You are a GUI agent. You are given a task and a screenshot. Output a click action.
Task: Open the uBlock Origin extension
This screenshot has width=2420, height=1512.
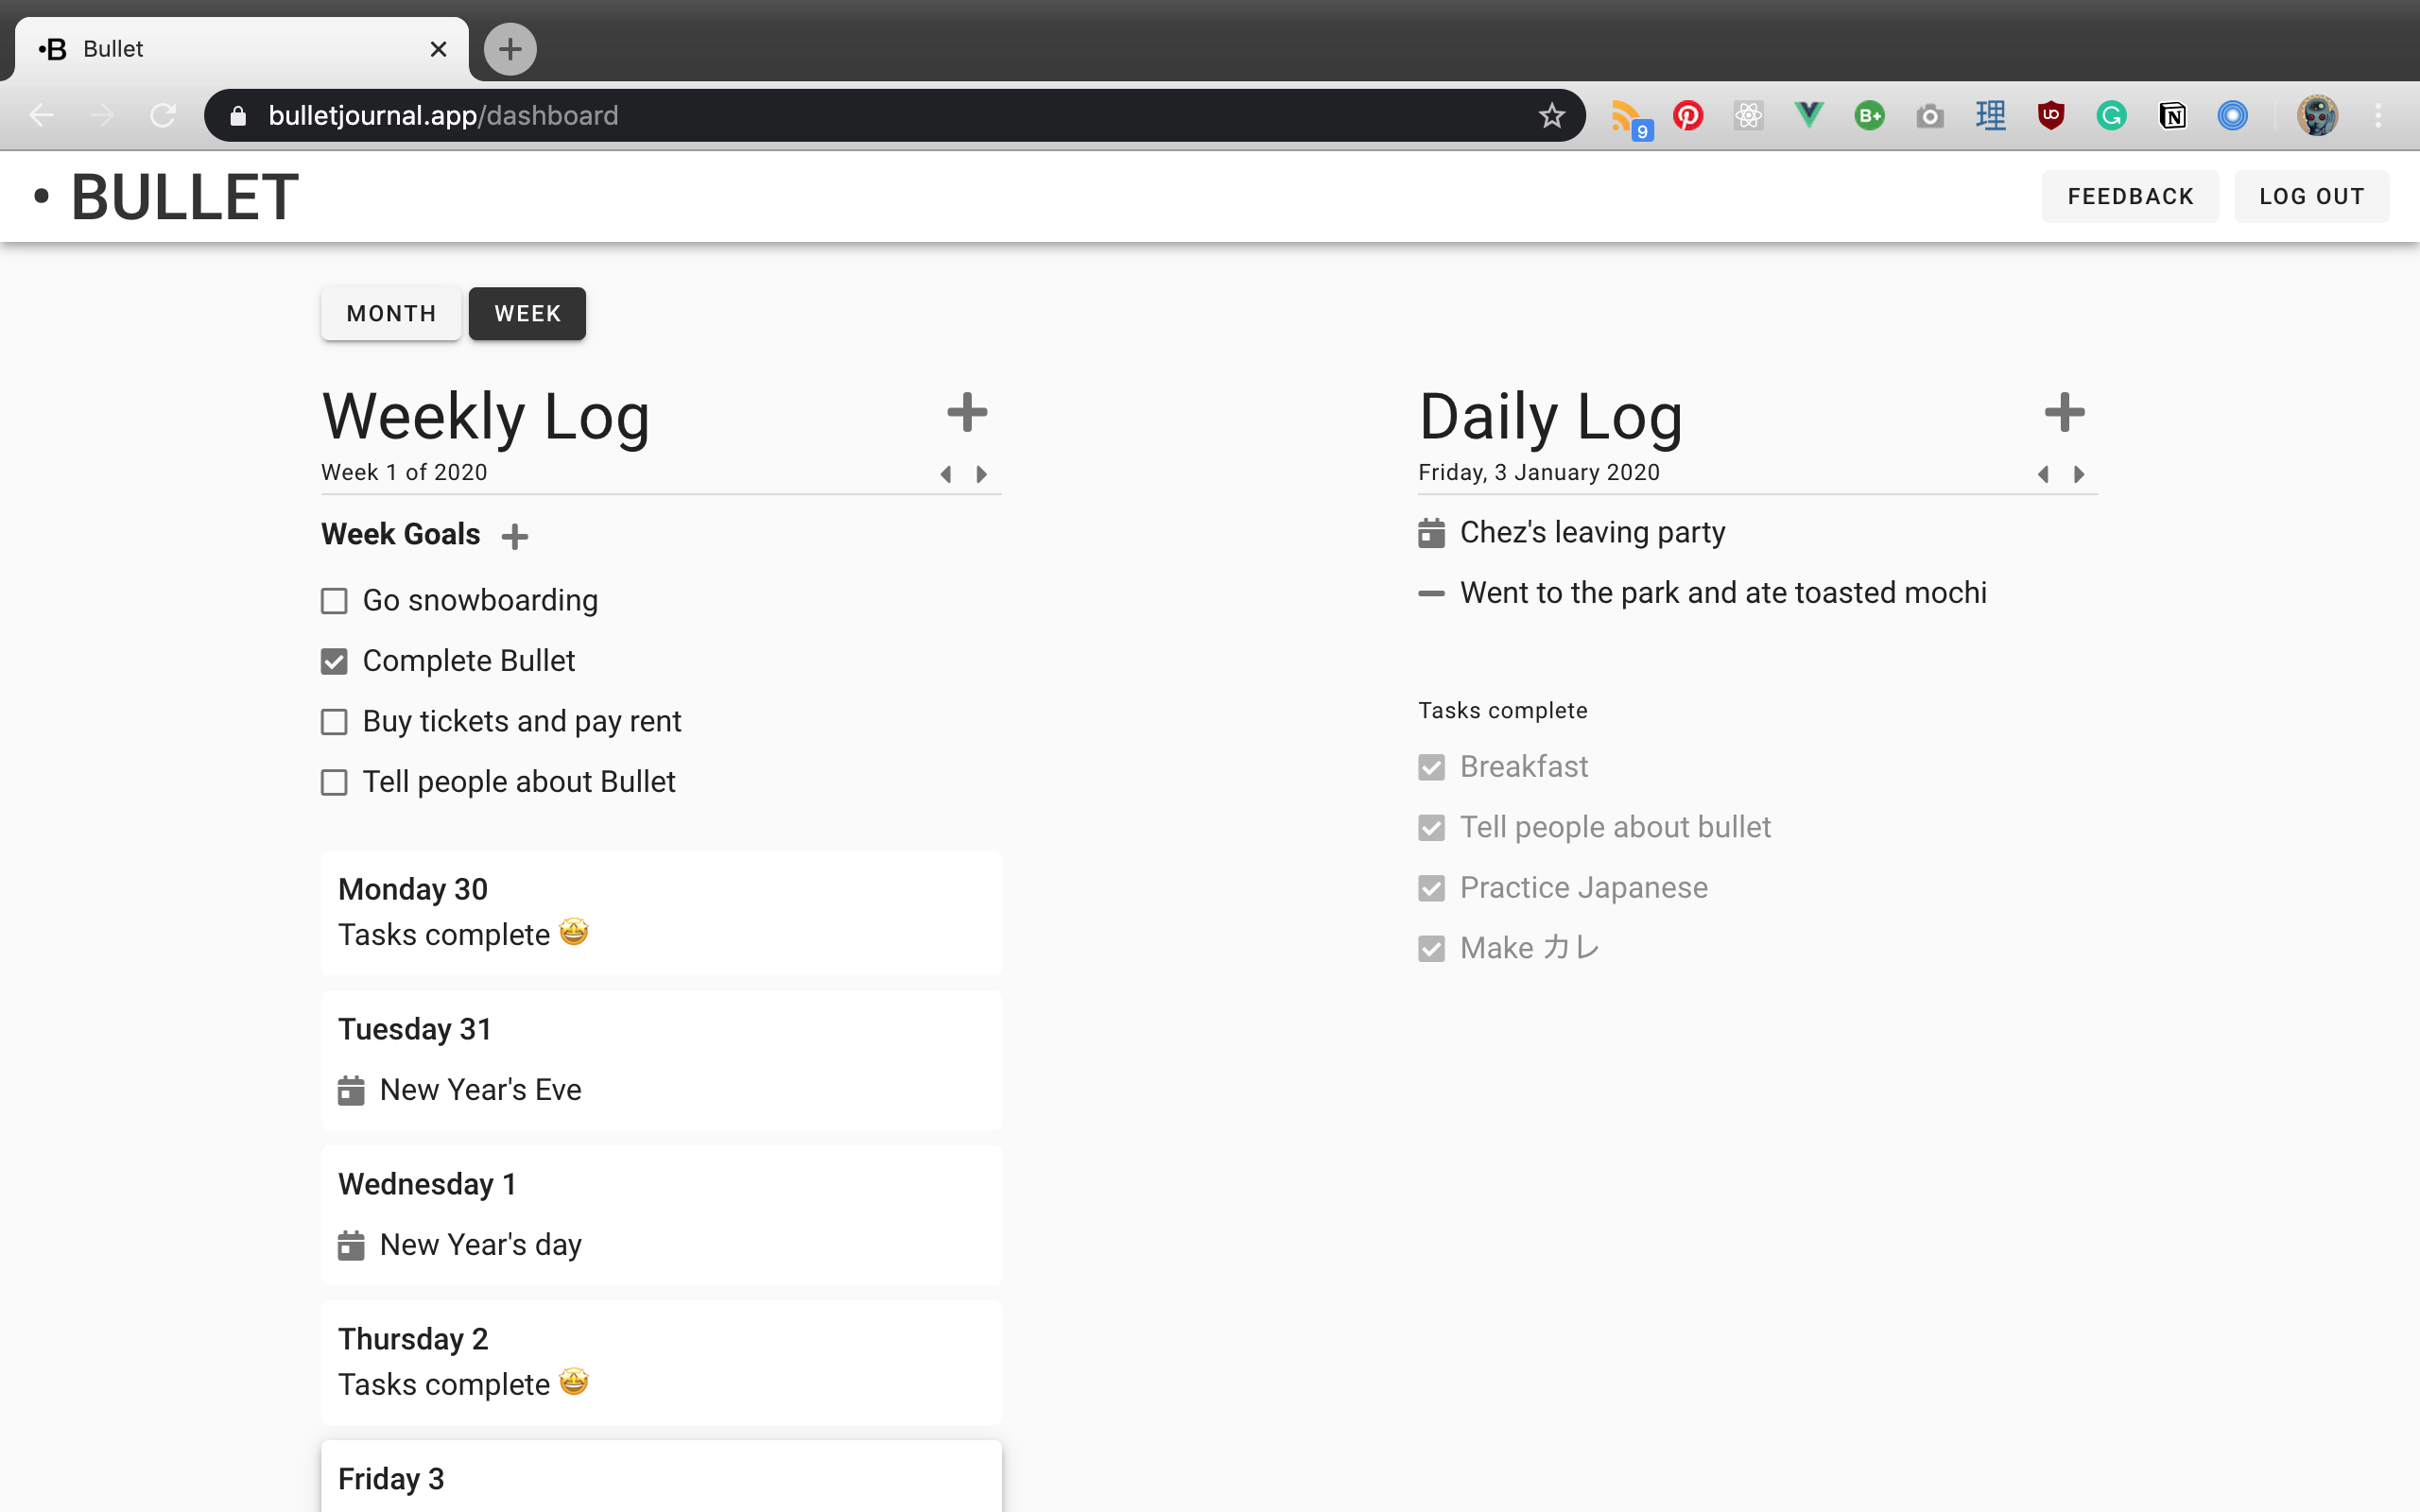point(2051,115)
